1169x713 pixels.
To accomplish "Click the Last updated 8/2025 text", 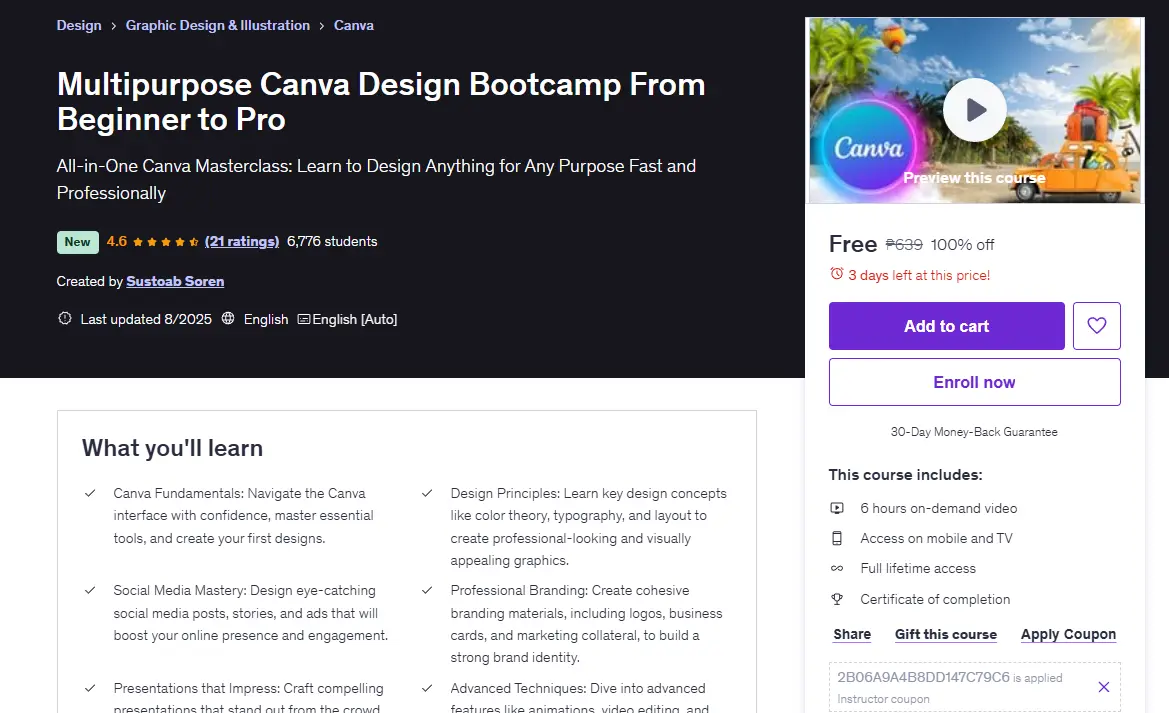I will (146, 319).
